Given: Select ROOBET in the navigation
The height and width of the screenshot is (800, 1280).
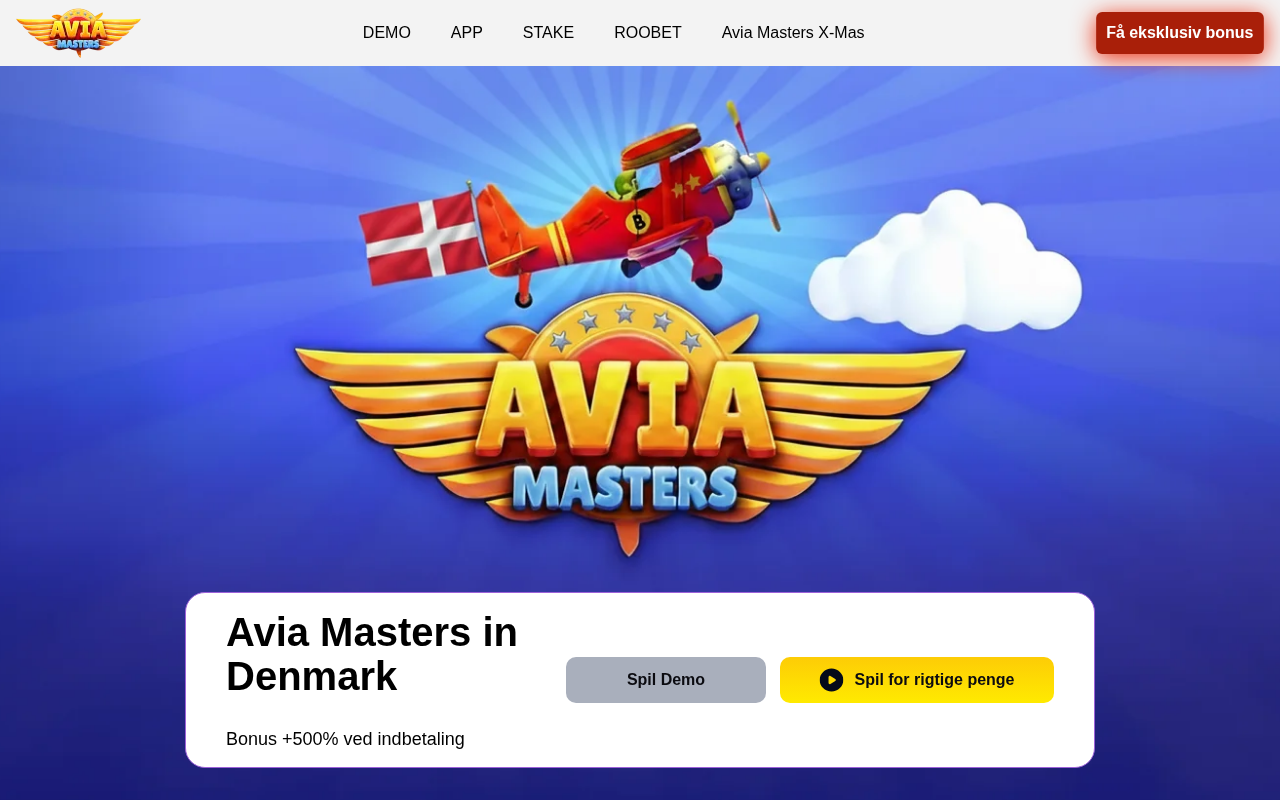Looking at the screenshot, I should pyautogui.click(x=648, y=33).
